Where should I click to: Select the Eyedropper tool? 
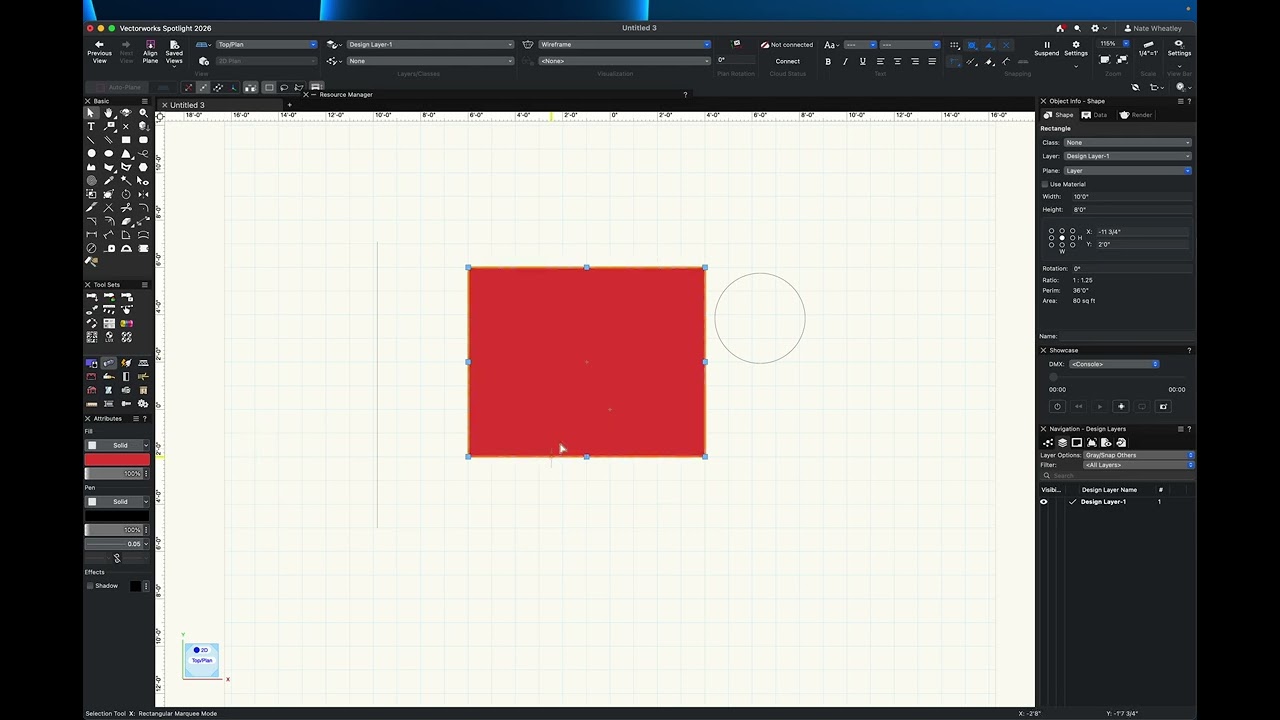108,181
